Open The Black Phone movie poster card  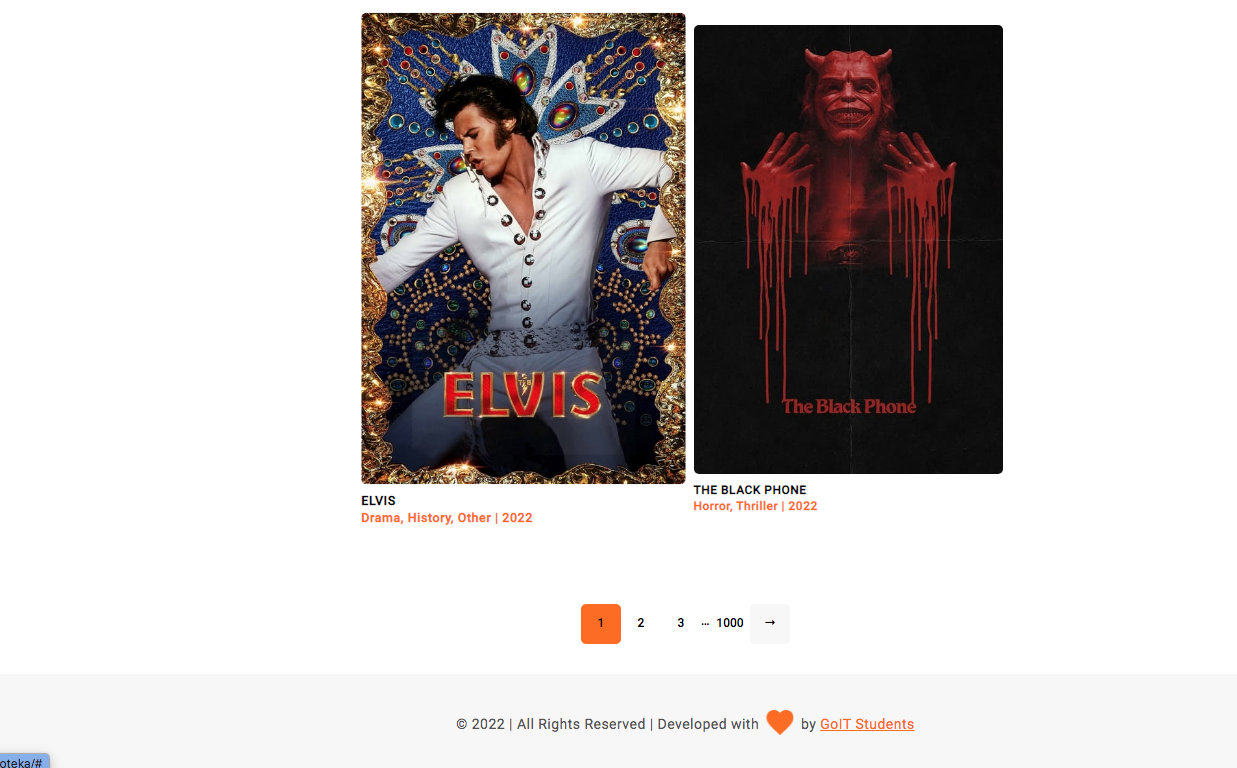pos(848,249)
